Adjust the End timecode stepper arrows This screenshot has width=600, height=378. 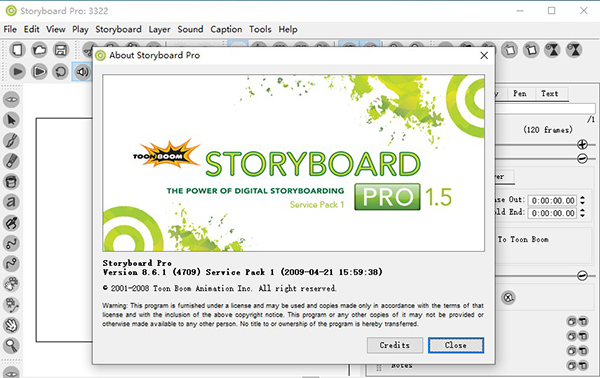[582, 213]
